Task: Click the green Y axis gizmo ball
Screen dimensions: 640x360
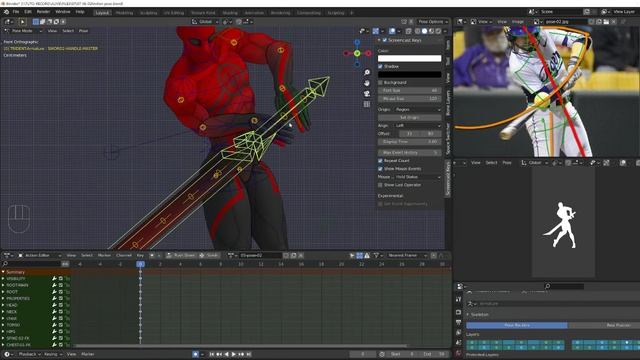Action: click(357, 53)
